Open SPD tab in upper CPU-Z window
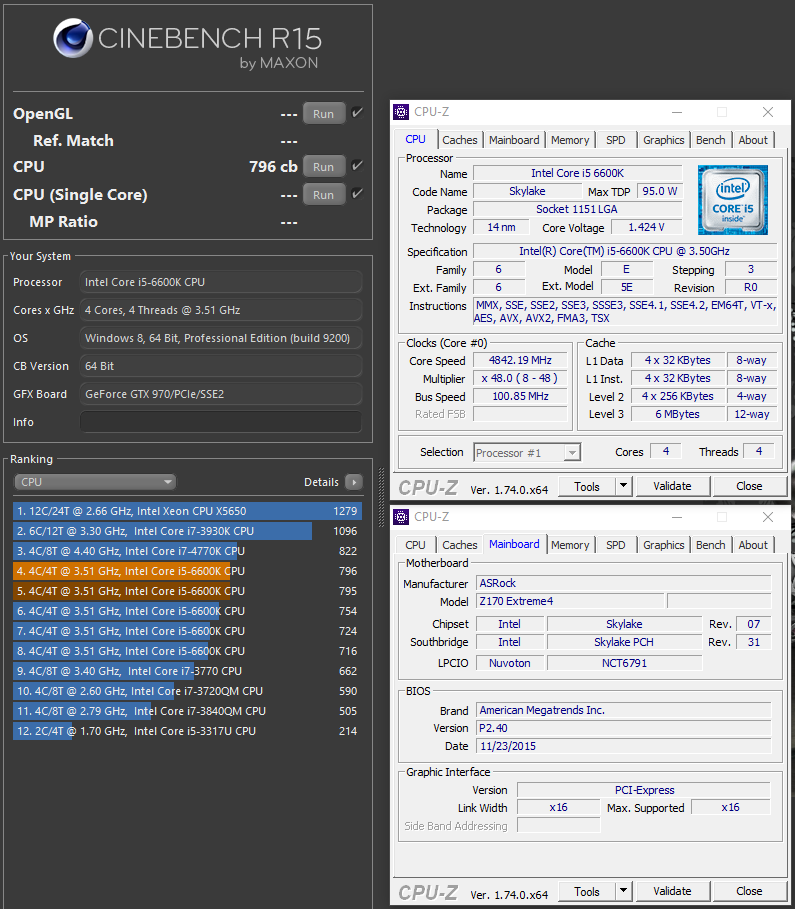 [x=616, y=140]
